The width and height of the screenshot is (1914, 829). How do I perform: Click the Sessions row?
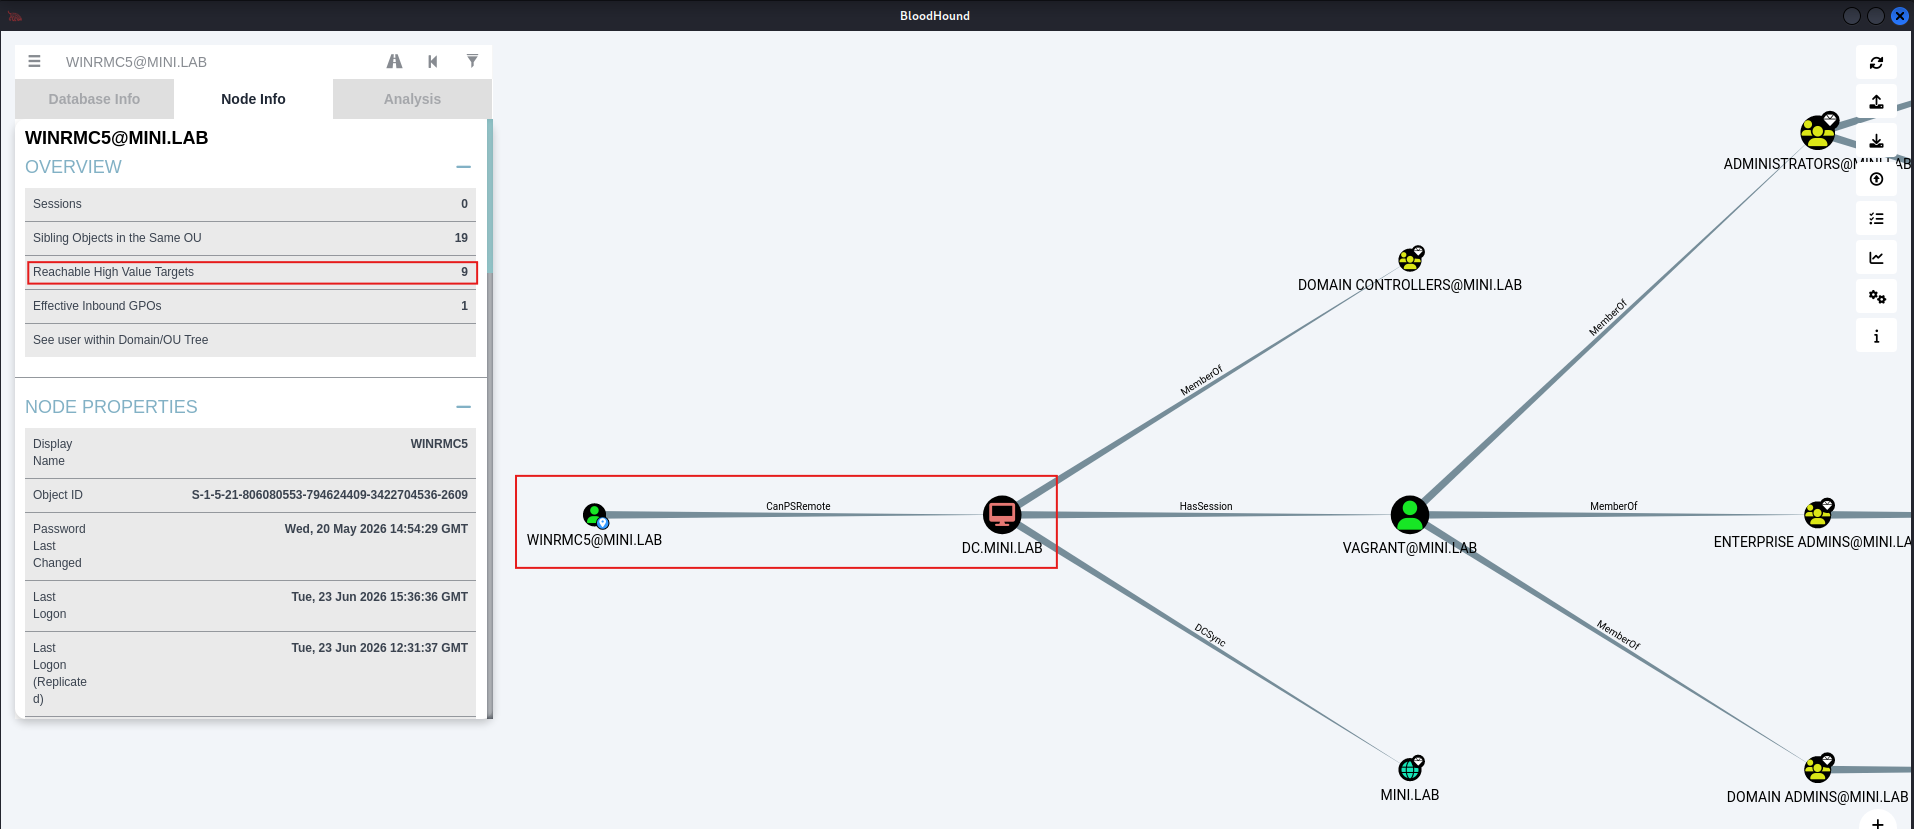(250, 204)
